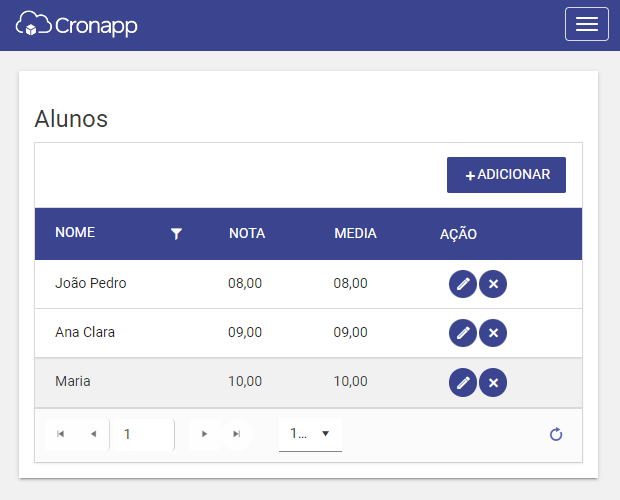Sort by the MEDIA column header
Image resolution: width=620 pixels, height=500 pixels.
(x=355, y=233)
